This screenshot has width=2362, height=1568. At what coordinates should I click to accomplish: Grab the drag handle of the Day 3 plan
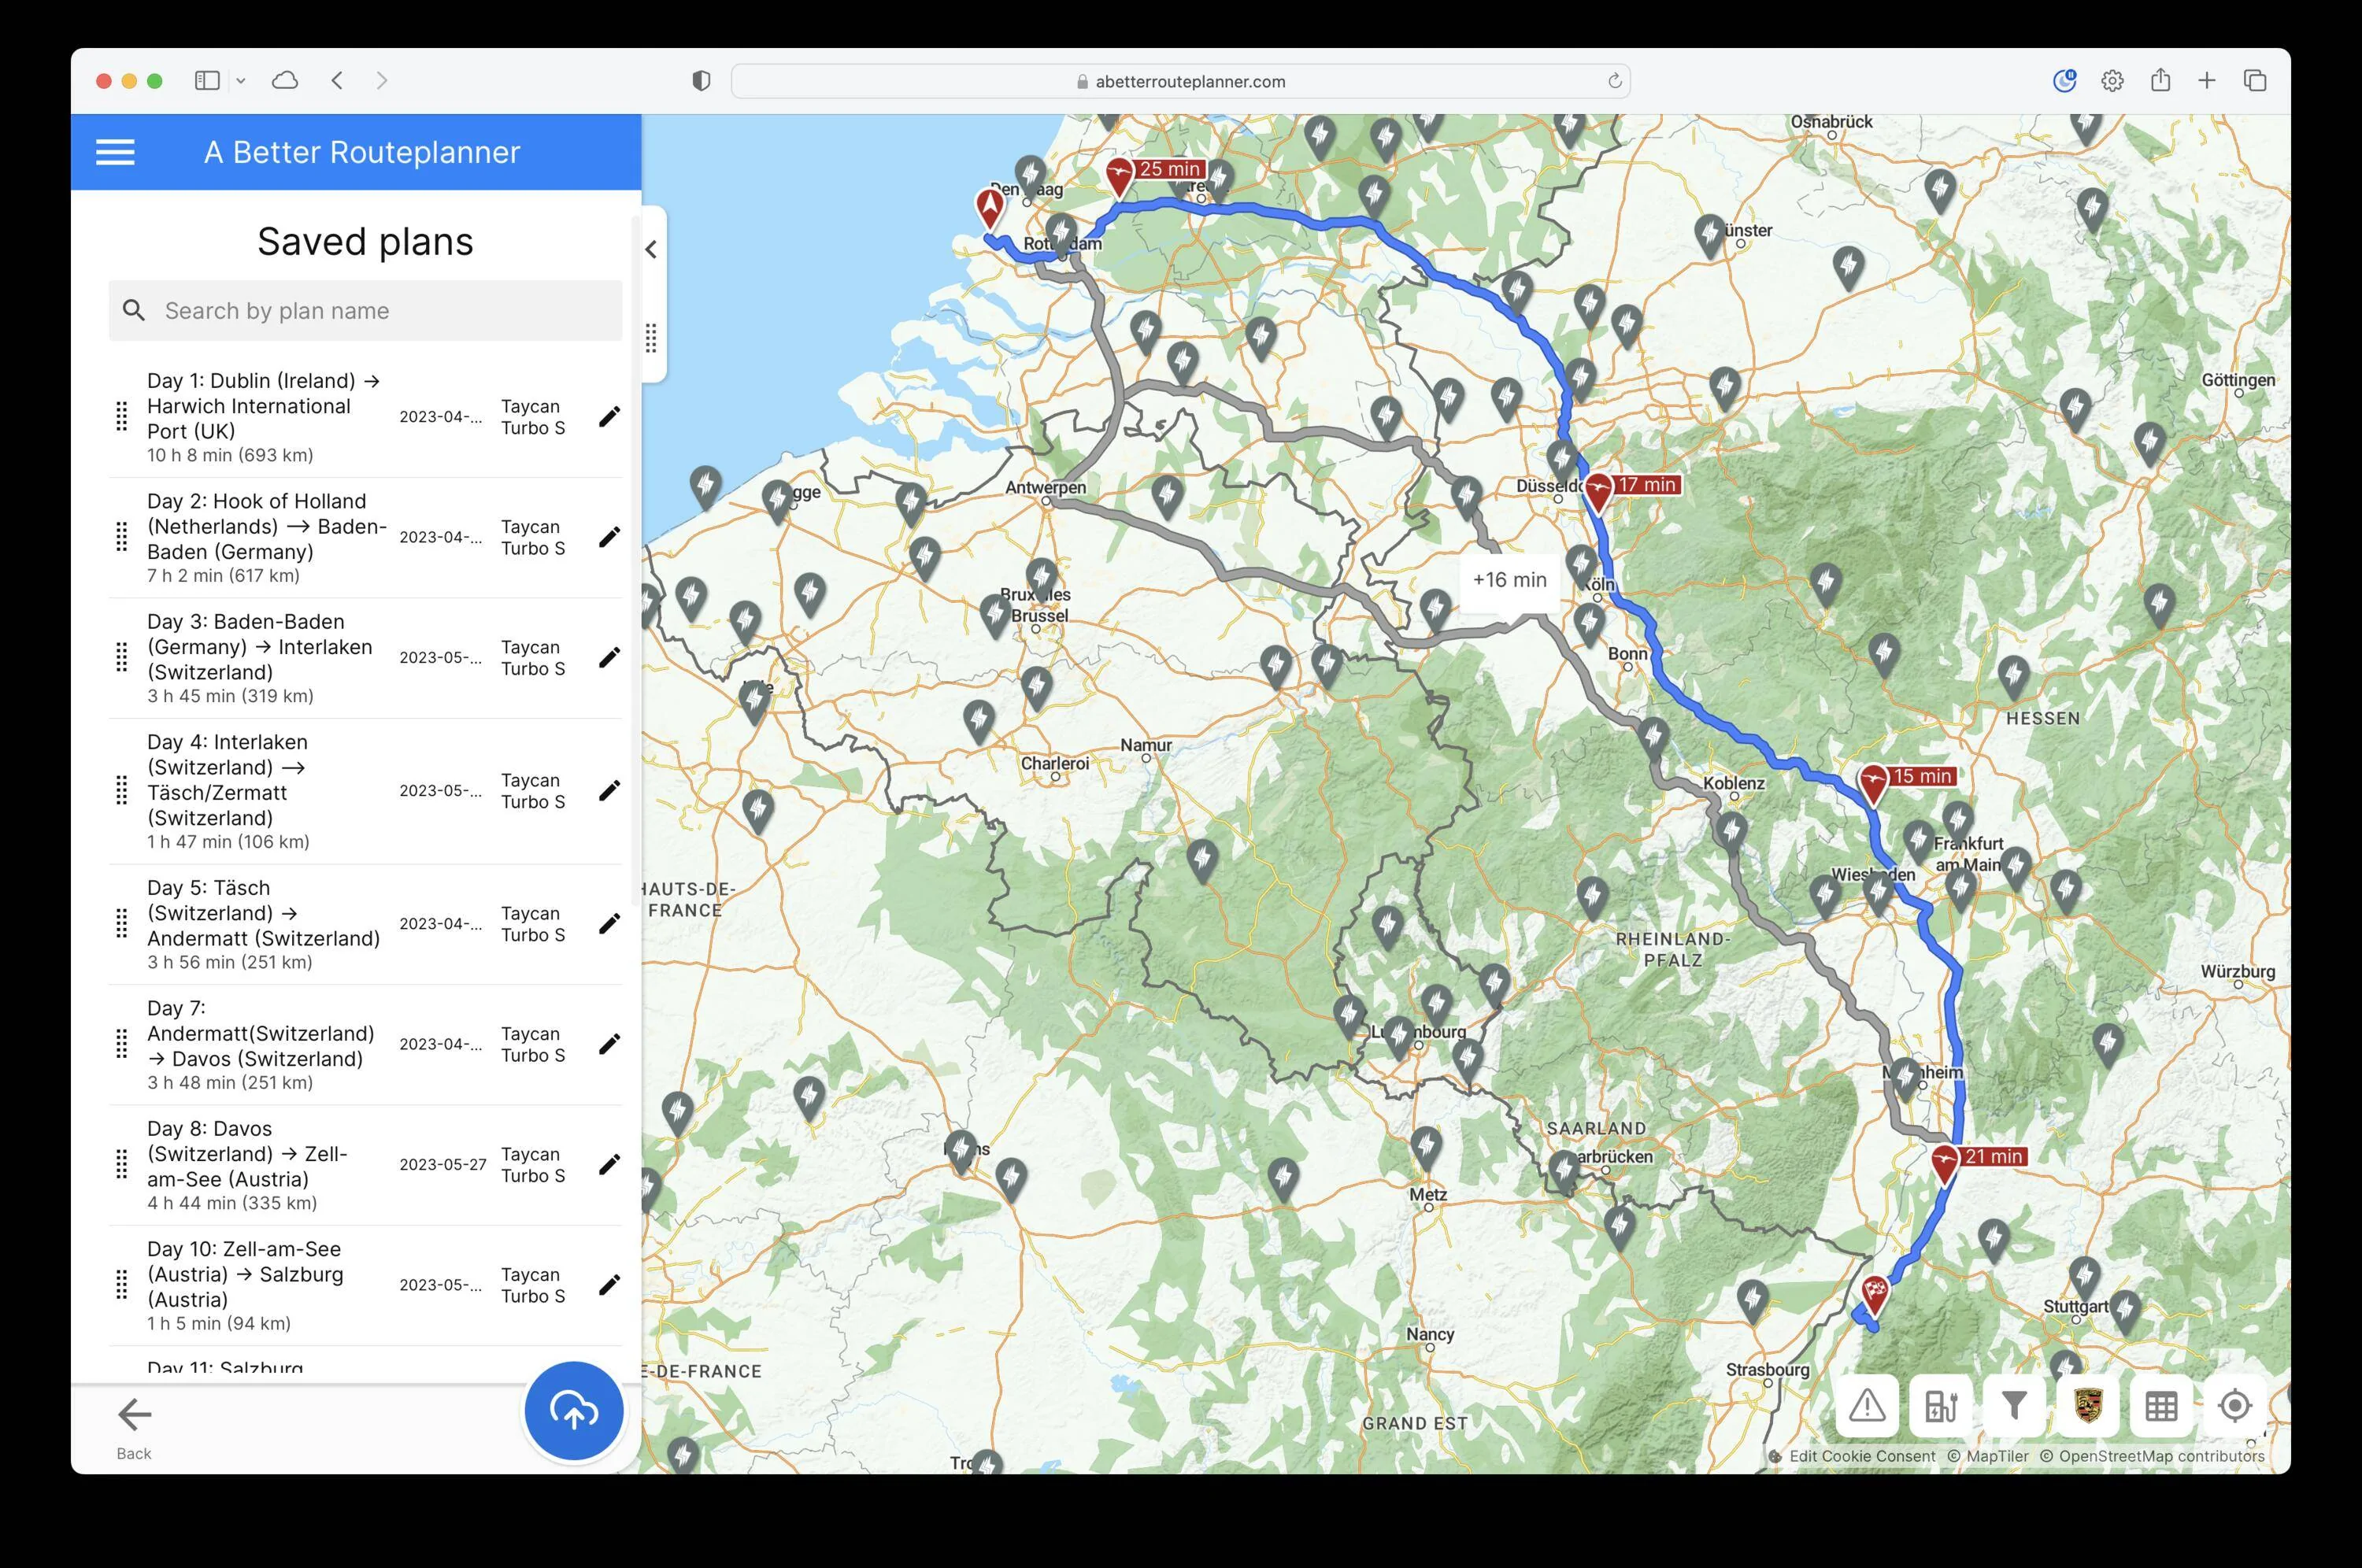(x=122, y=657)
